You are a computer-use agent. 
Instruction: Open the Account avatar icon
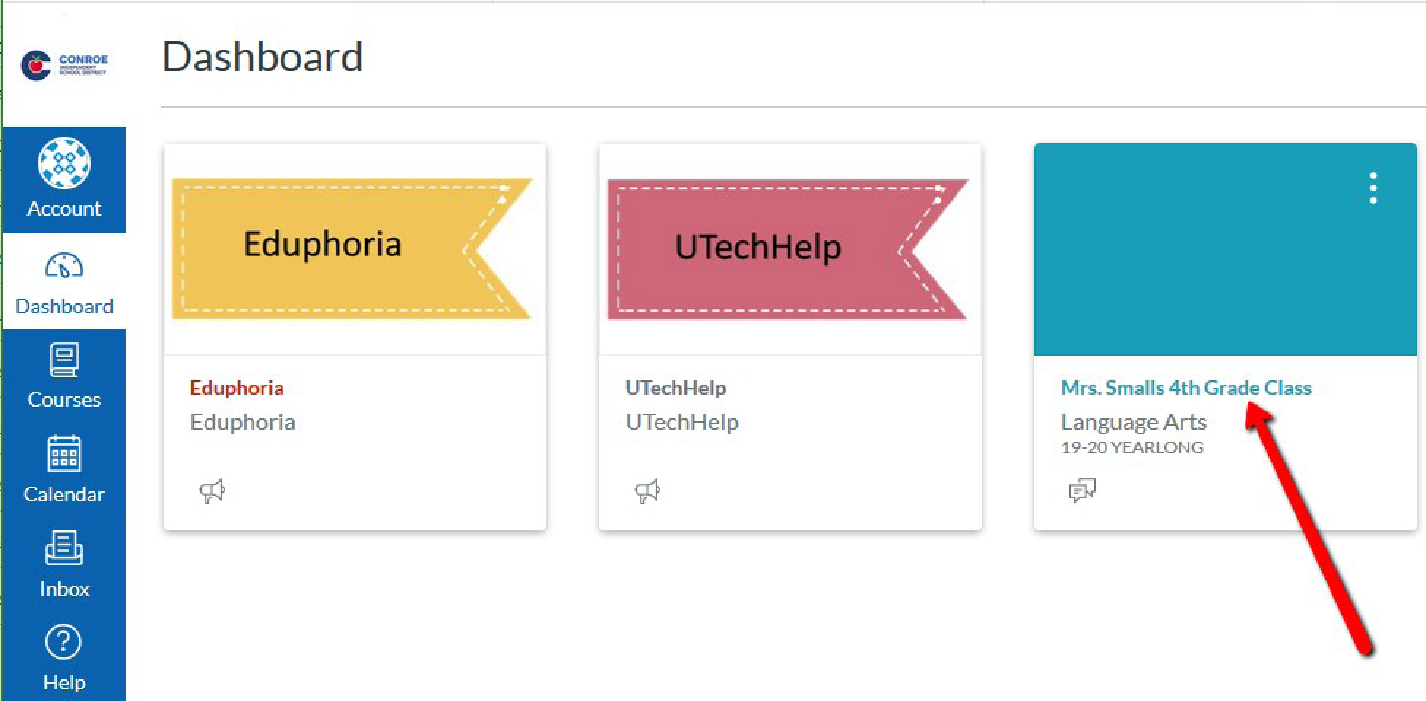(64, 163)
